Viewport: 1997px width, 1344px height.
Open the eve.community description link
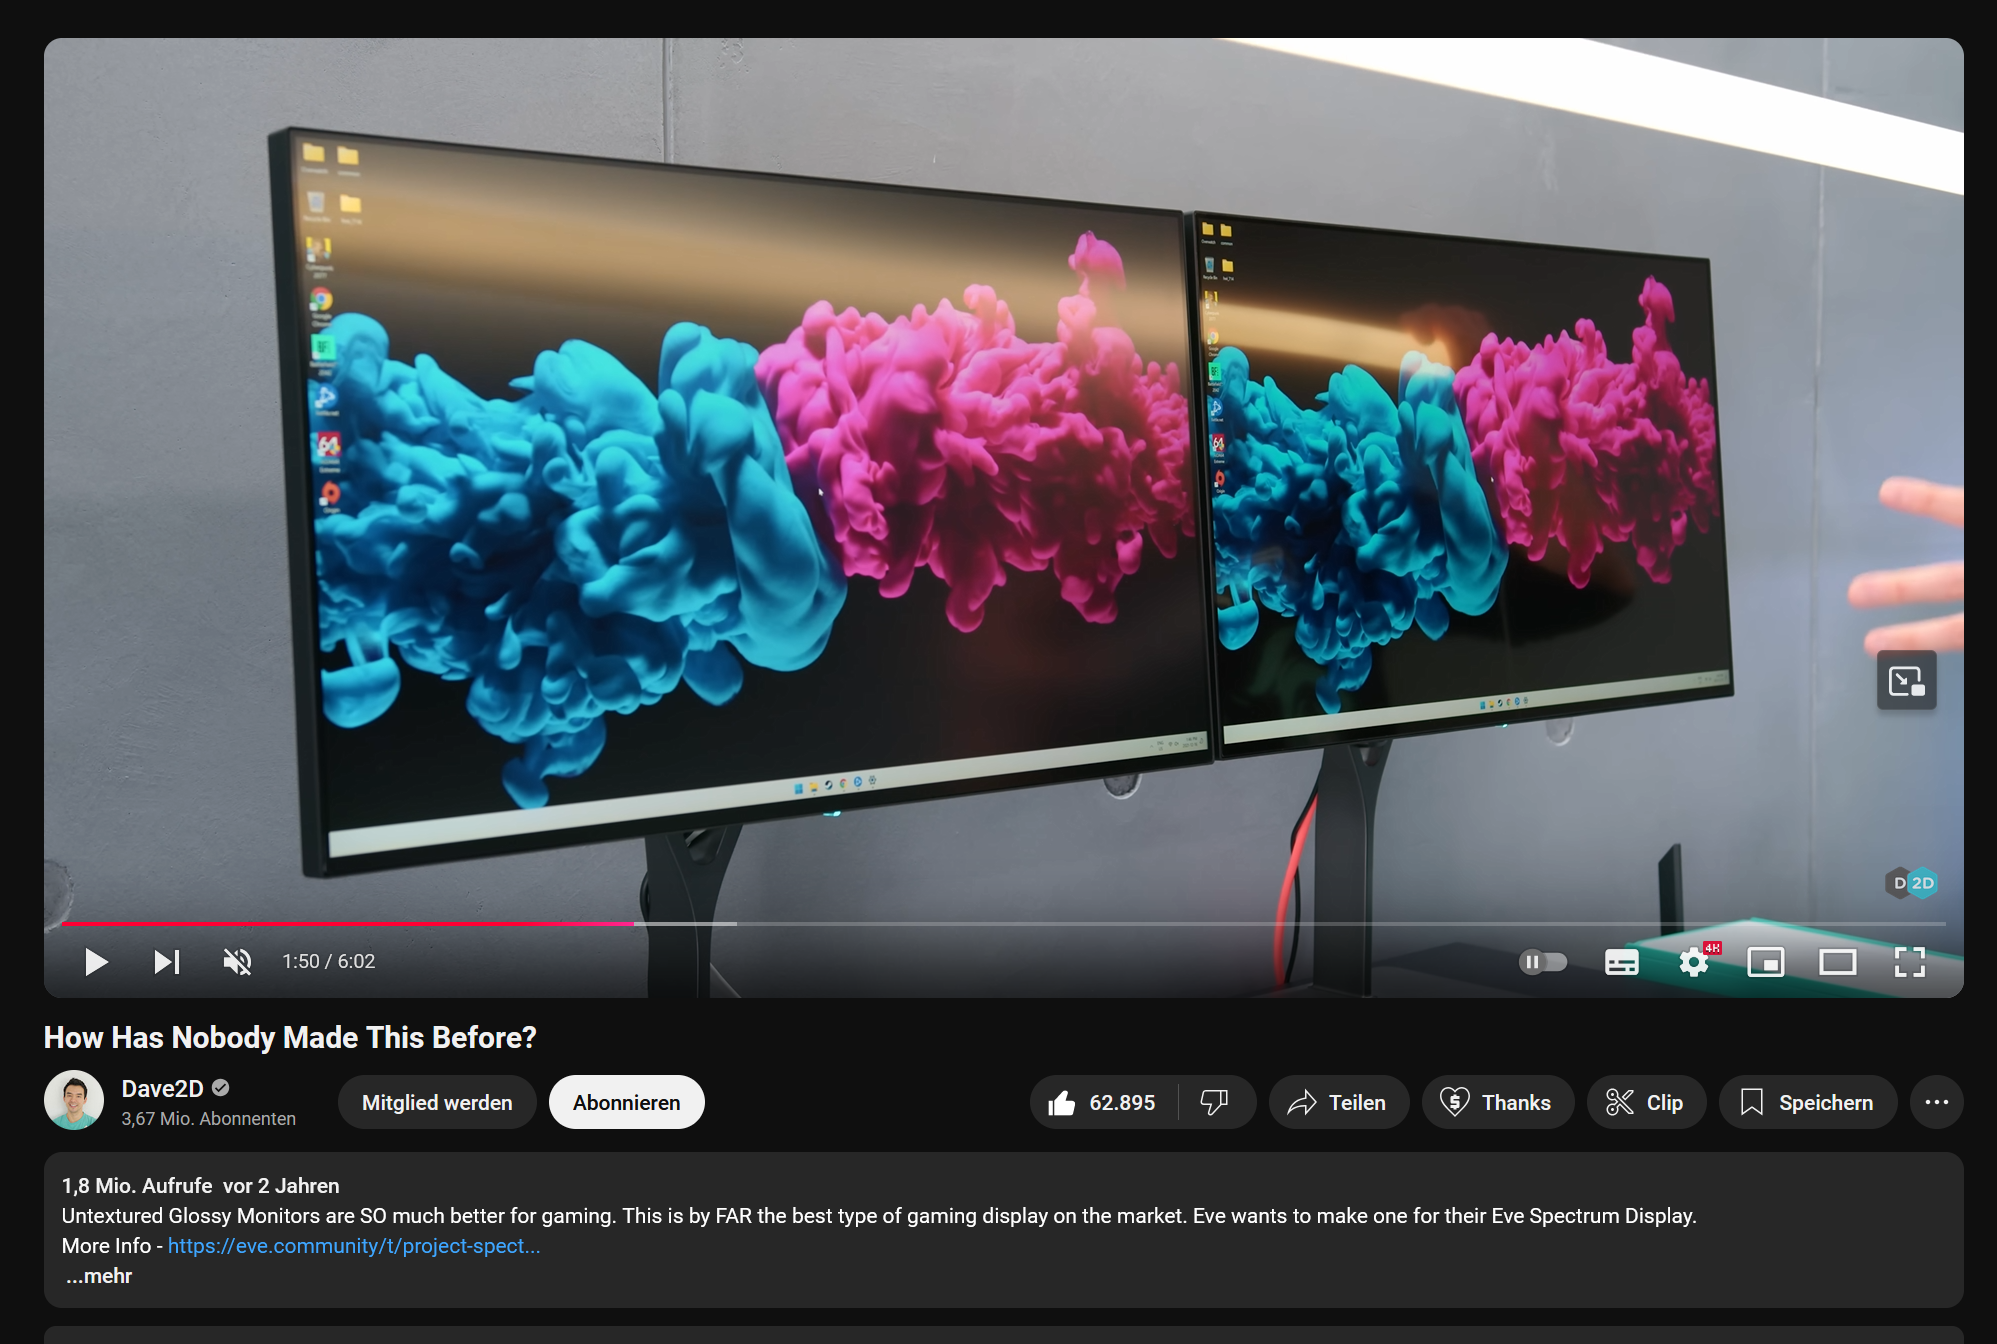click(353, 1246)
